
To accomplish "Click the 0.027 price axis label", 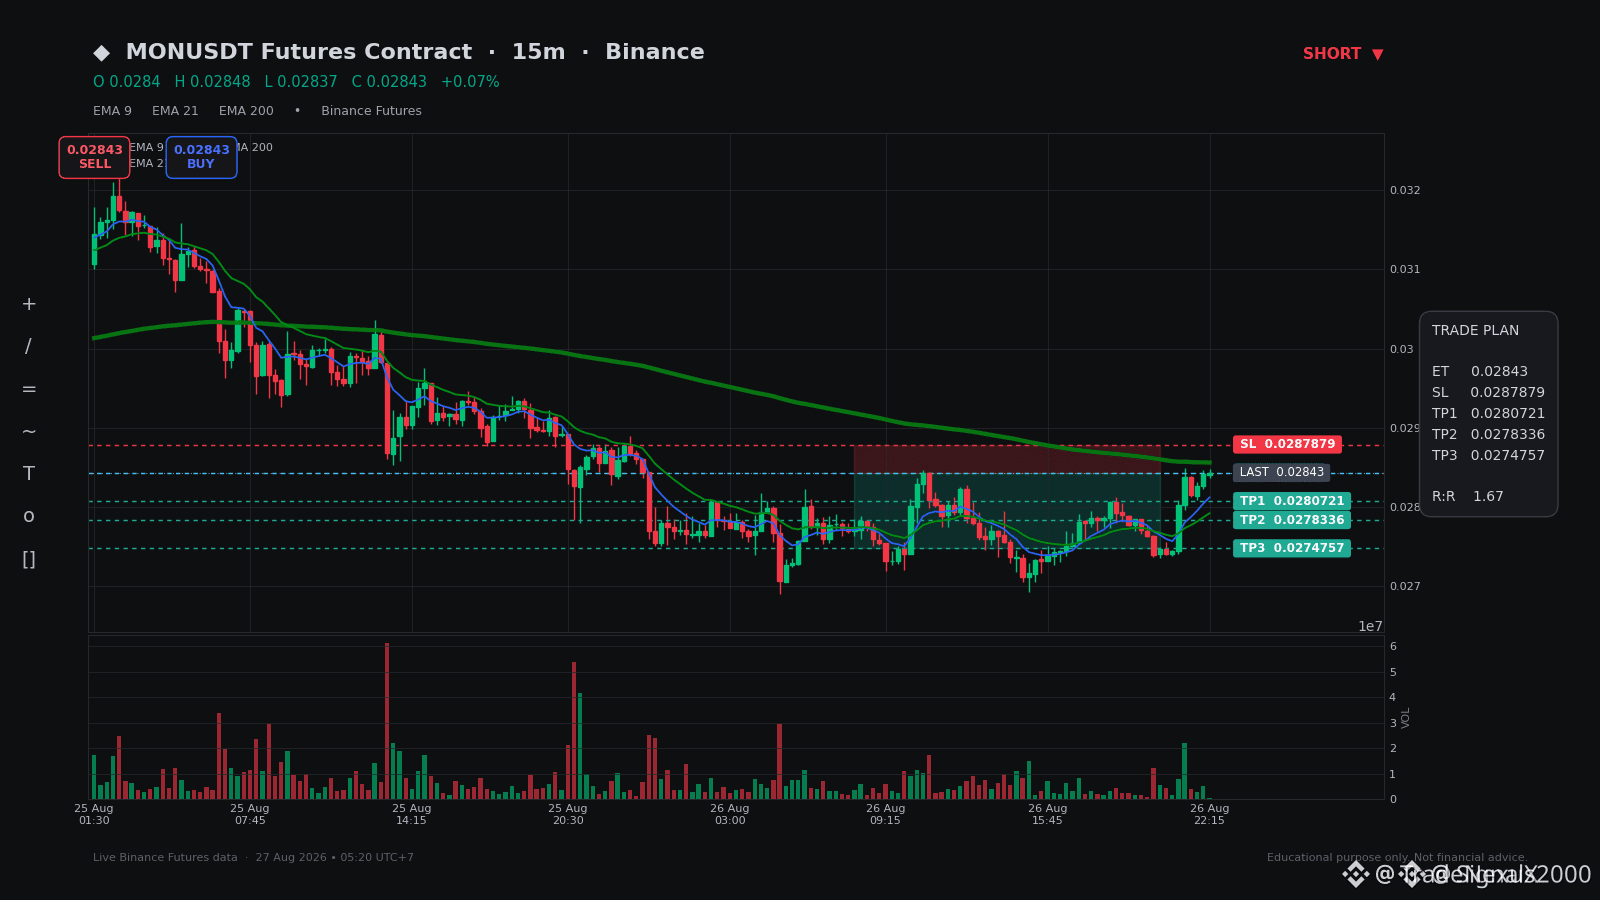I will click(1405, 586).
